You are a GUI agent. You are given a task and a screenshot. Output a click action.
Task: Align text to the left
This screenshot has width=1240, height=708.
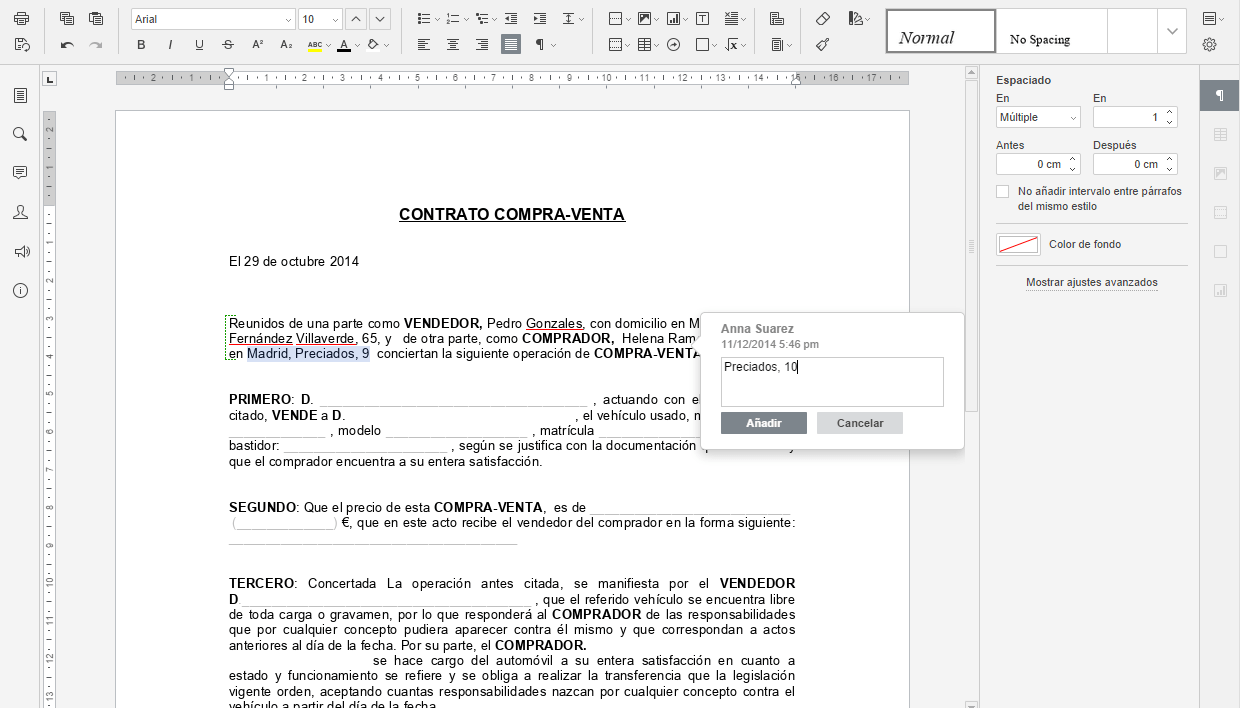click(424, 44)
